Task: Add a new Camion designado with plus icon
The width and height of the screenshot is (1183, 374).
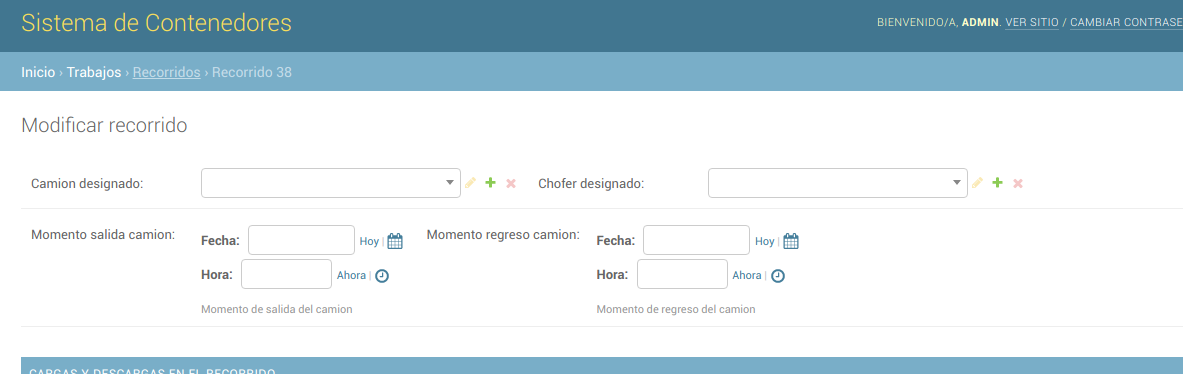Action: pos(490,182)
